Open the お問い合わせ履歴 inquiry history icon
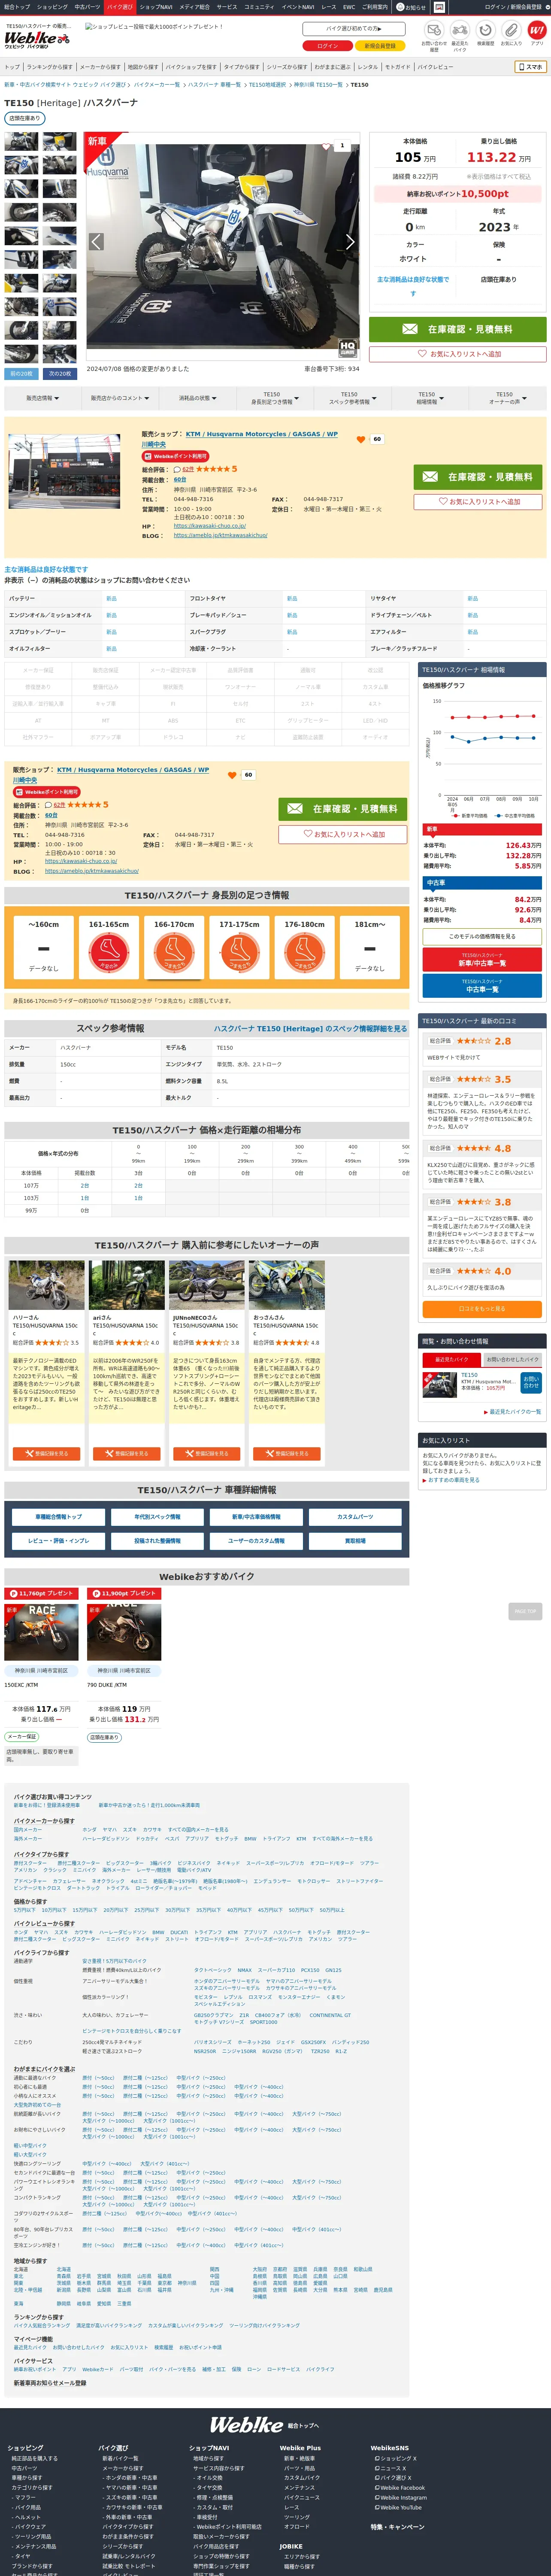 (433, 31)
